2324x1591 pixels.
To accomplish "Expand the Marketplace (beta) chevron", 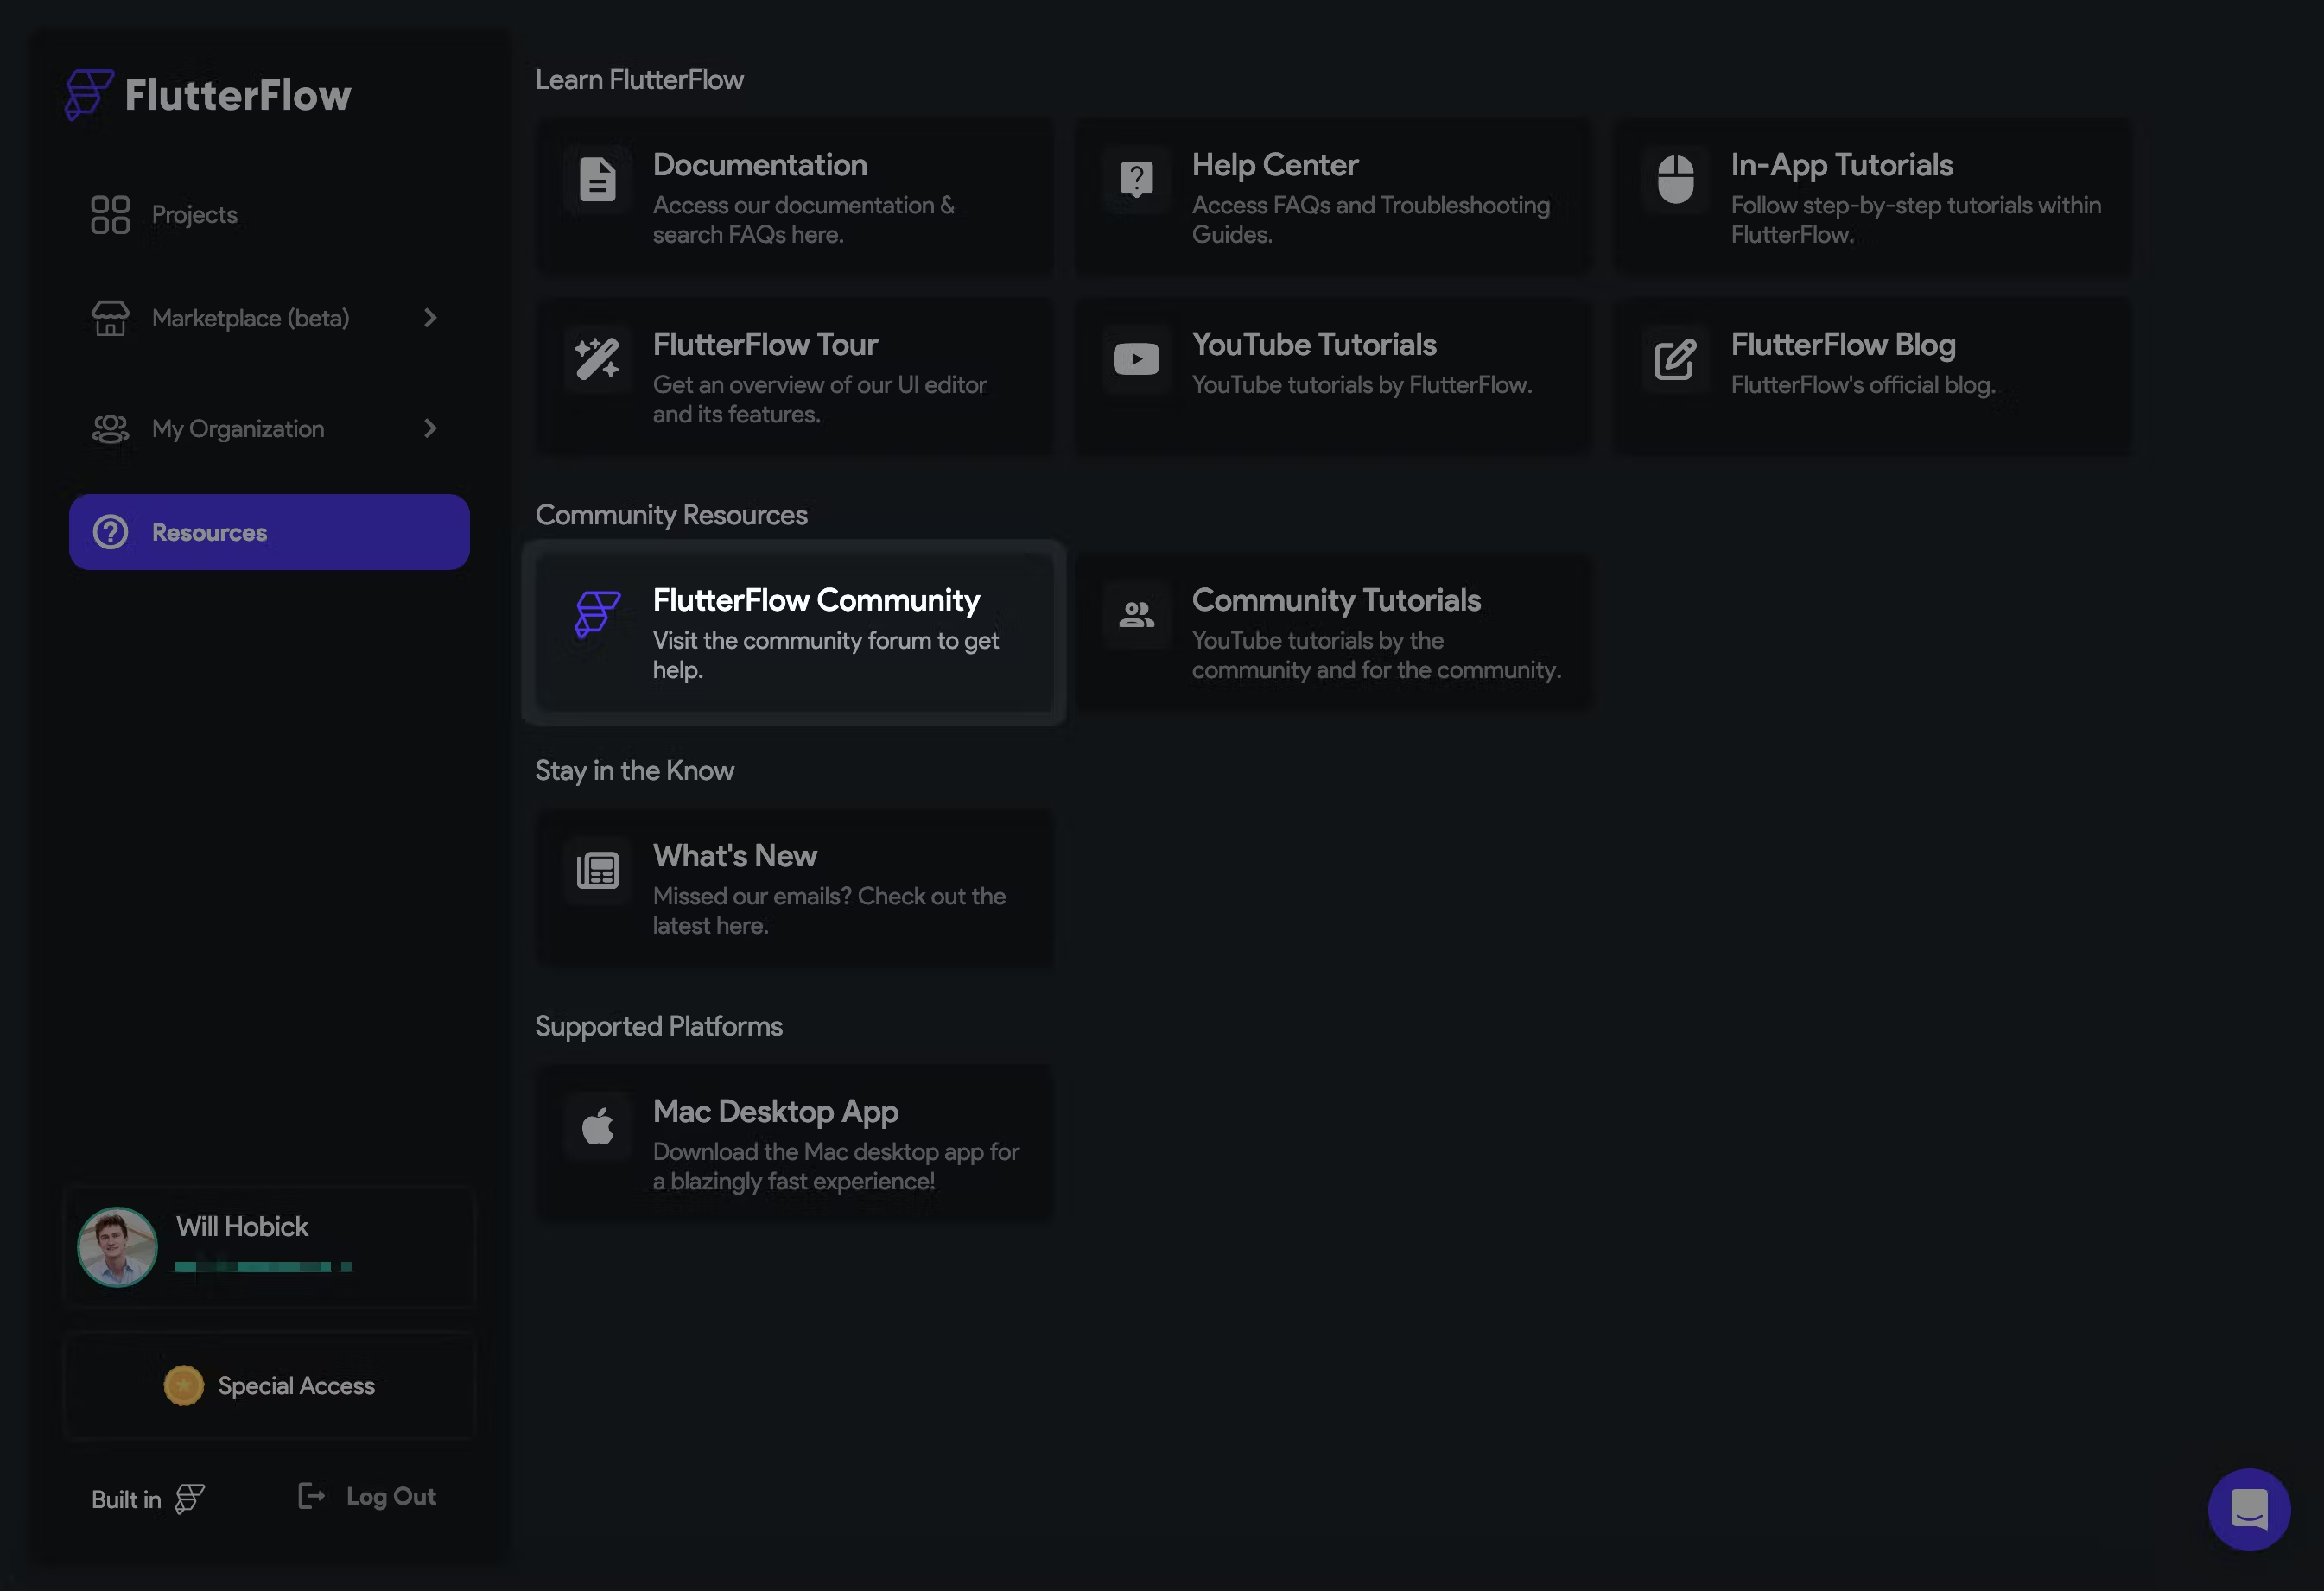I will (430, 318).
